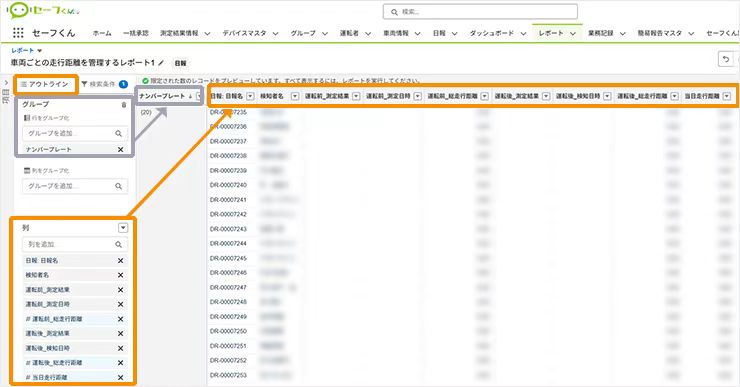
Task: Click the undo arrow button
Action: pyautogui.click(x=726, y=59)
